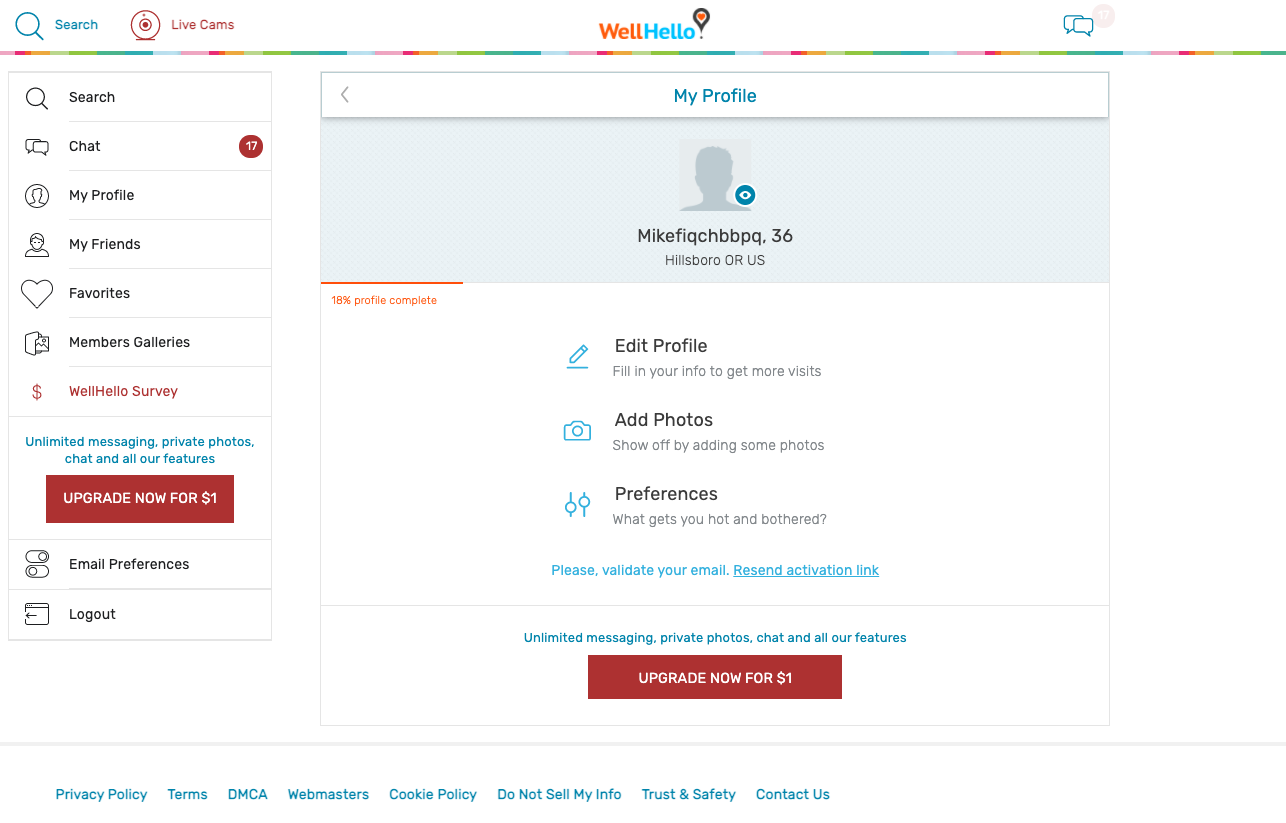Click sidebar Search magnifier icon
This screenshot has width=1286, height=823.
point(37,97)
